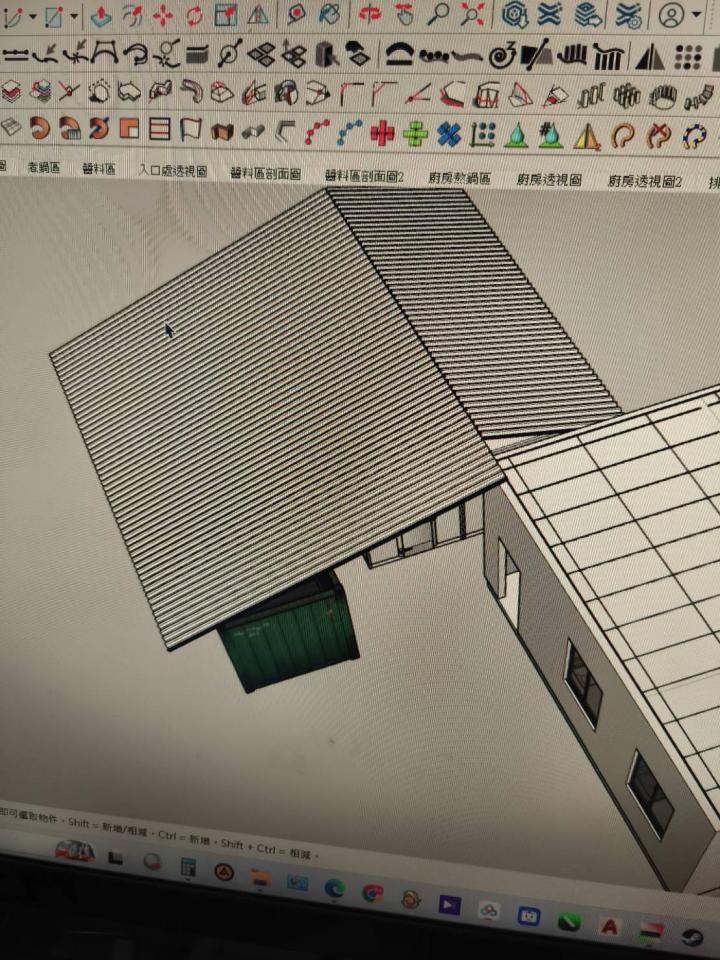Select the Follow Me tool
Image resolution: width=720 pixels, height=960 pixels.
coord(132,15)
